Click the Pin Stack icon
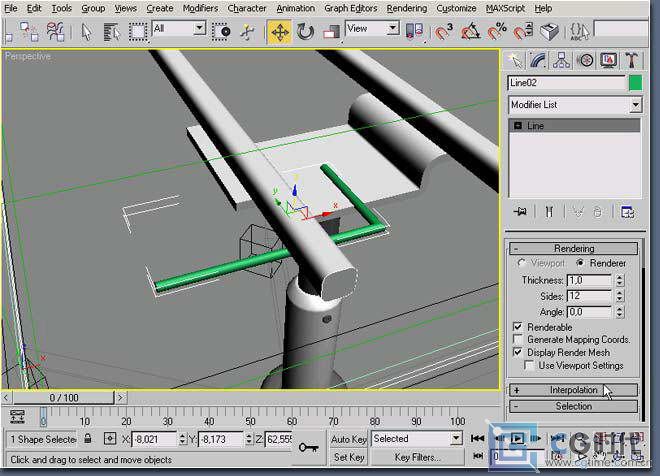Image resolution: width=660 pixels, height=476 pixels. tap(520, 211)
